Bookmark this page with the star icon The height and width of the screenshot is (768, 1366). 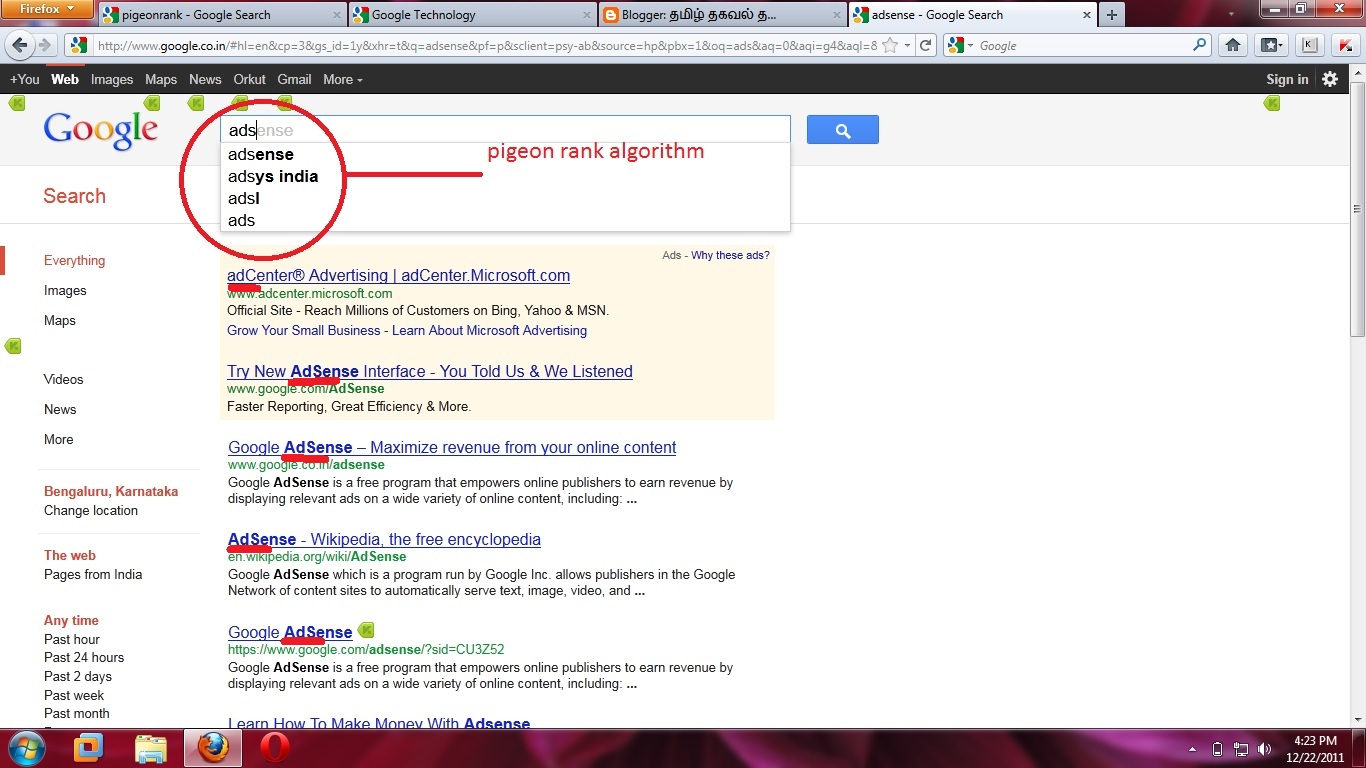(x=889, y=45)
